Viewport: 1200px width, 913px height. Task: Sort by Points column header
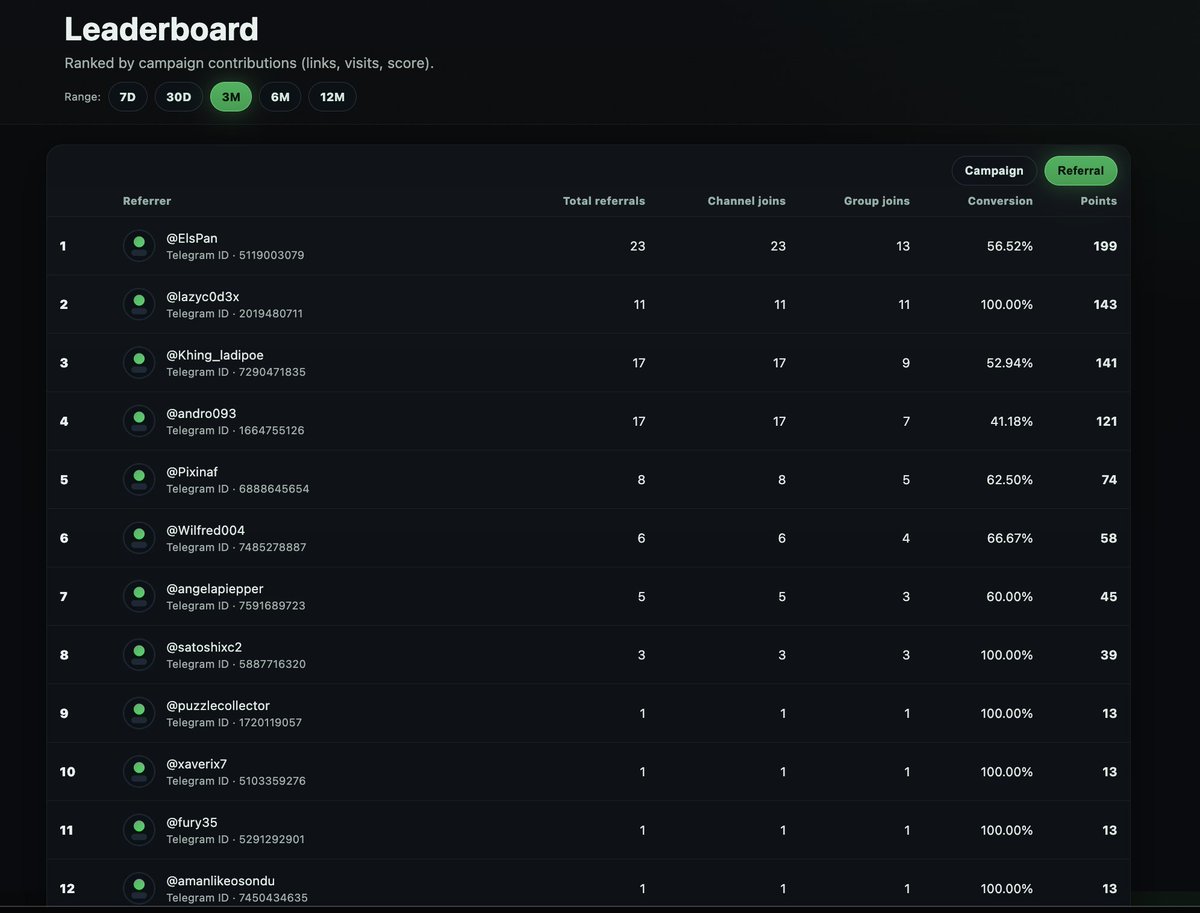pos(1099,201)
